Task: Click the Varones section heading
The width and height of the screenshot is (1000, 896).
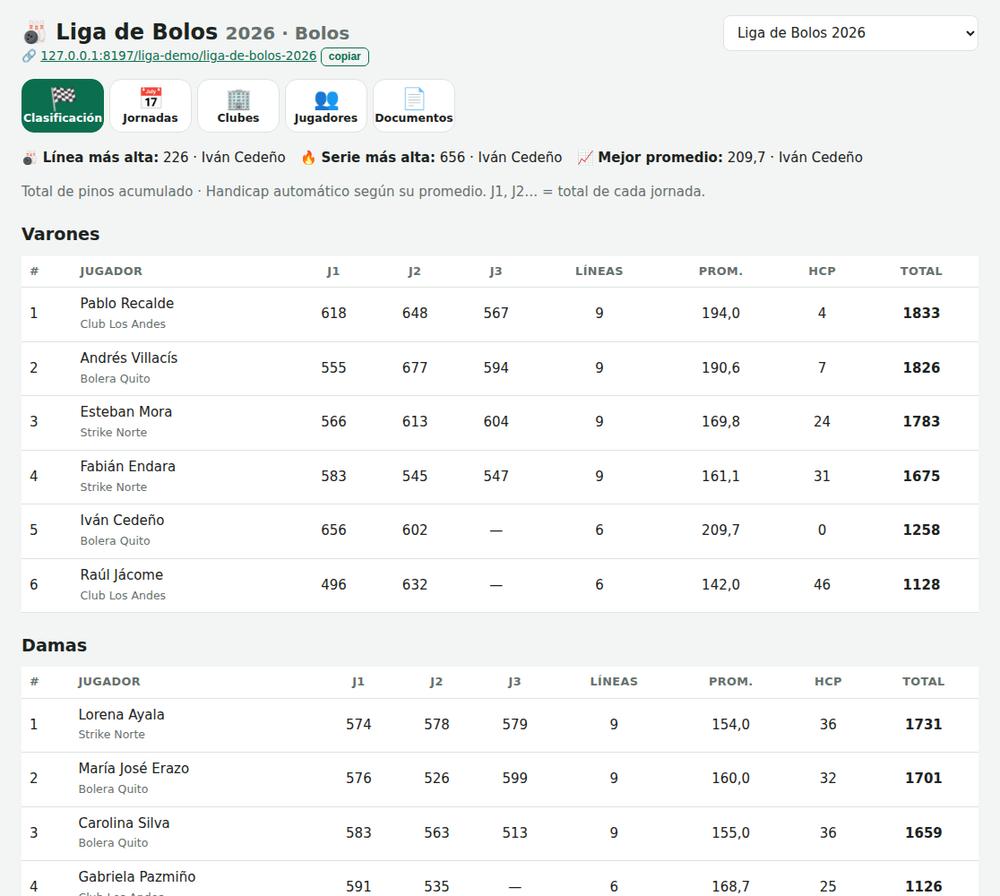Action: [61, 234]
